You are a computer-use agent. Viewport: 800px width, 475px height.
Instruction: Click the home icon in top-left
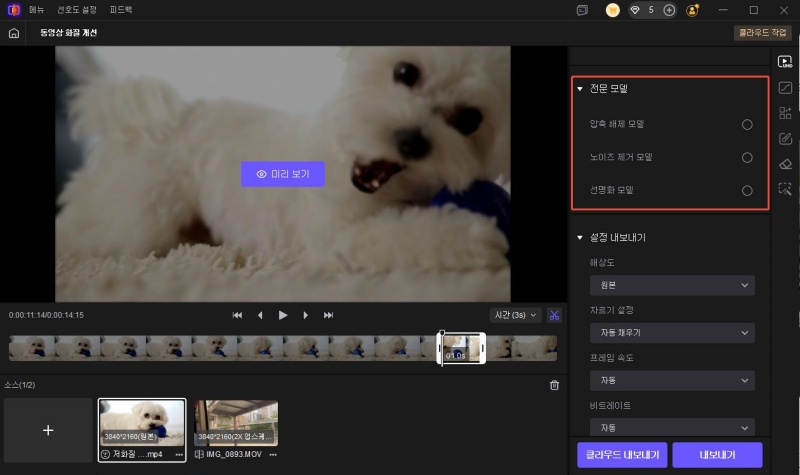pyautogui.click(x=13, y=33)
